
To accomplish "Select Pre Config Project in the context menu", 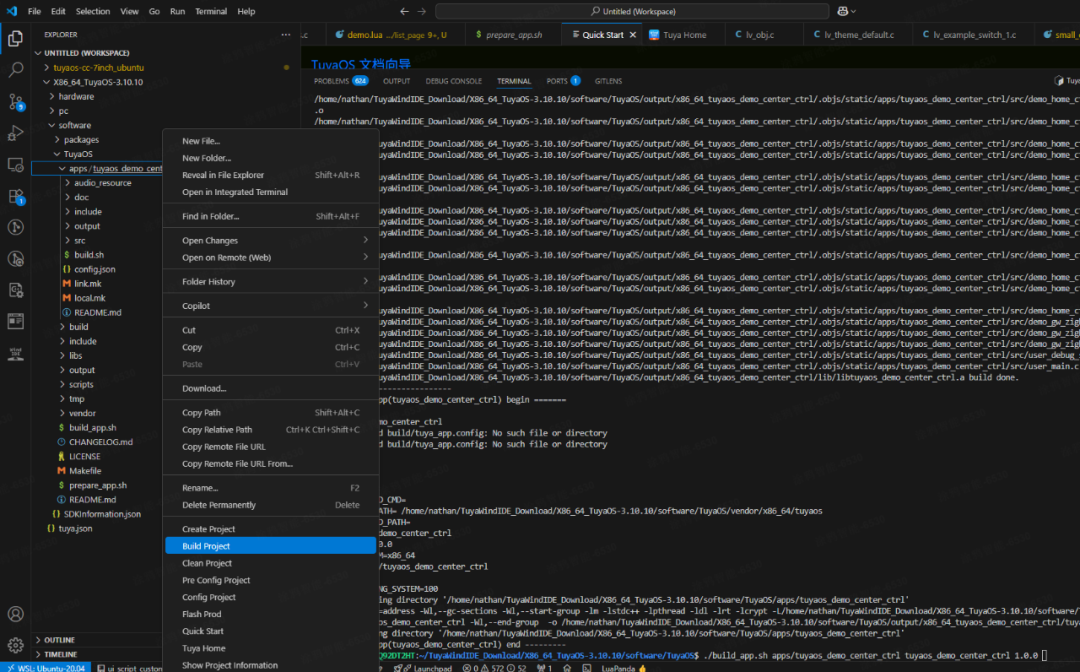I will tap(271, 580).
